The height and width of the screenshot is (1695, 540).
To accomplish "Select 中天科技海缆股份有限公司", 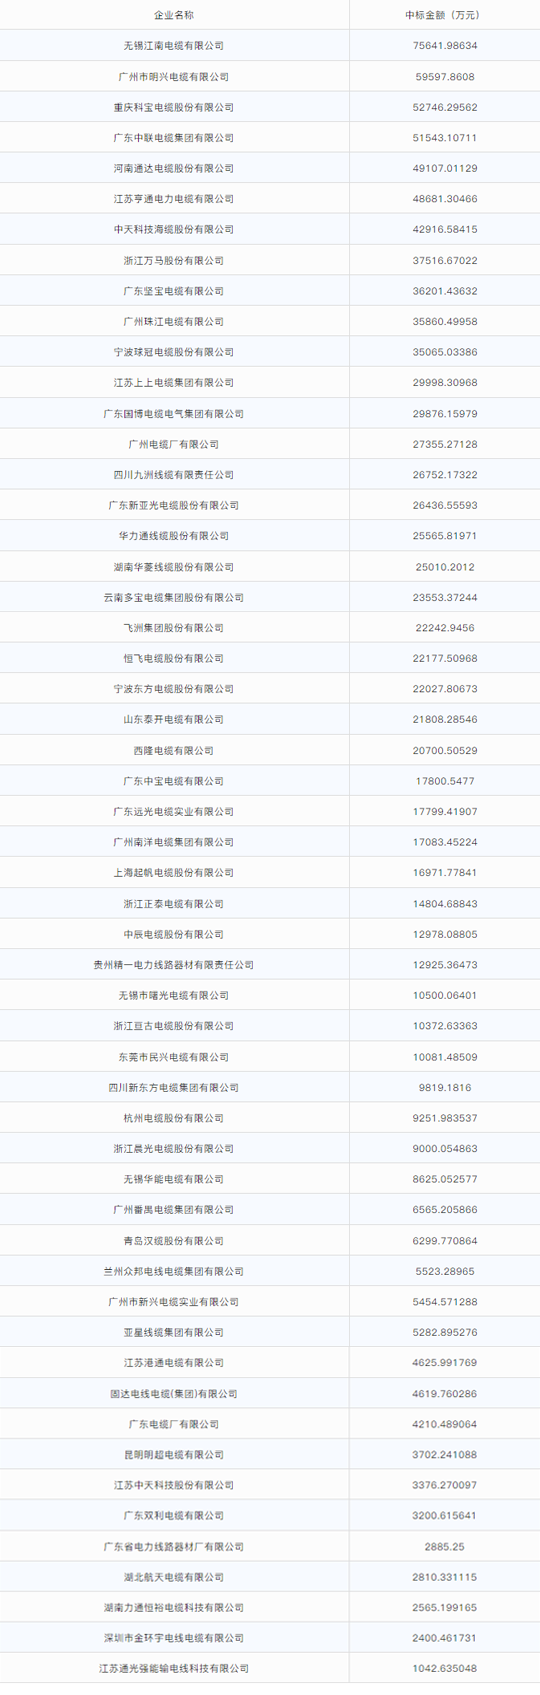I will point(174,229).
